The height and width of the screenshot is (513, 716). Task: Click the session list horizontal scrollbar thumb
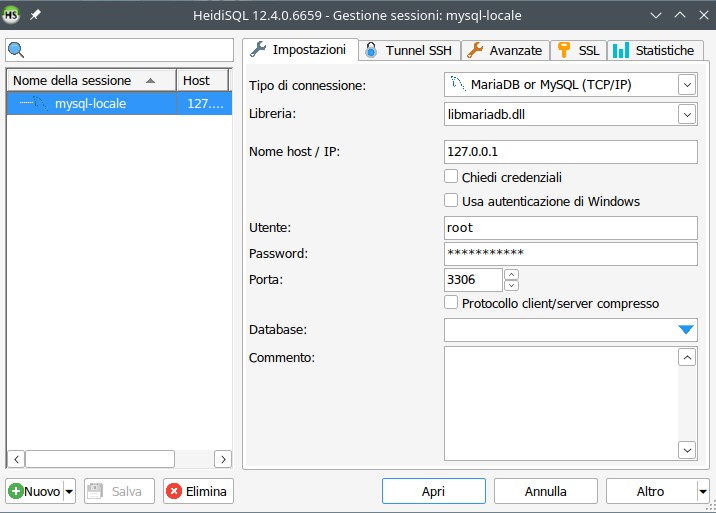coord(100,459)
